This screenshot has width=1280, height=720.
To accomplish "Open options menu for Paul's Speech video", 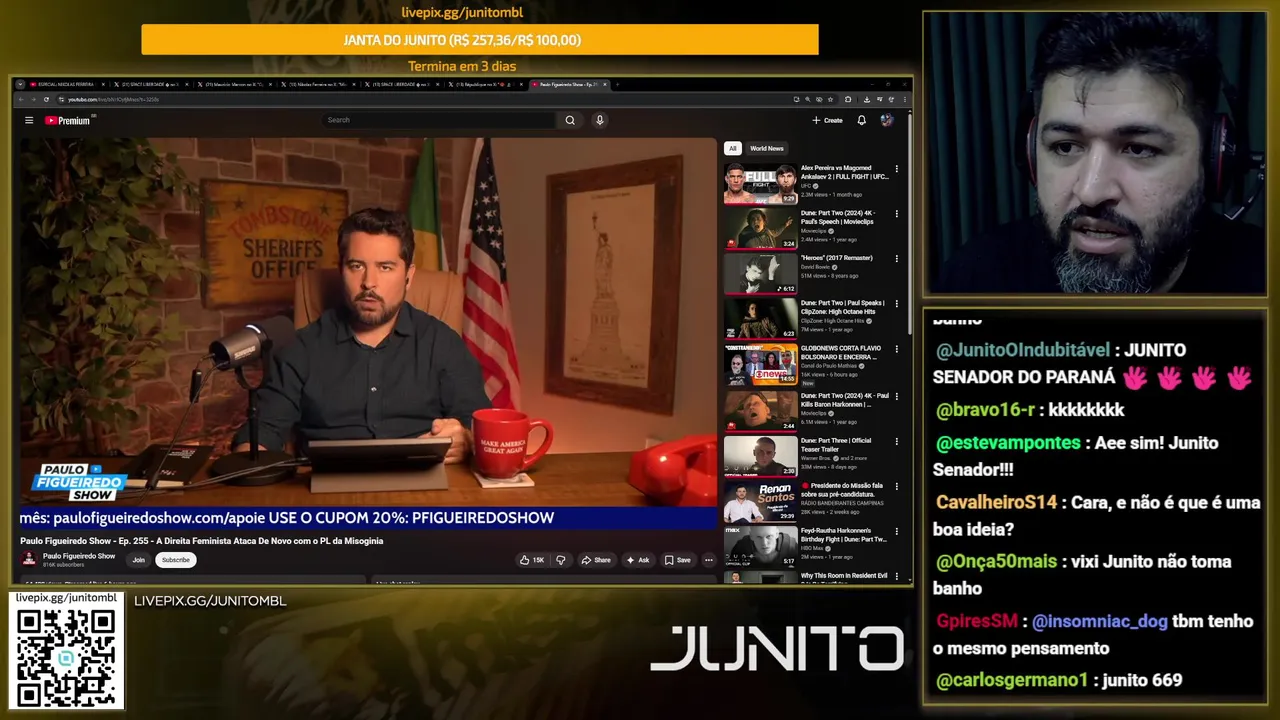I will tap(896, 214).
